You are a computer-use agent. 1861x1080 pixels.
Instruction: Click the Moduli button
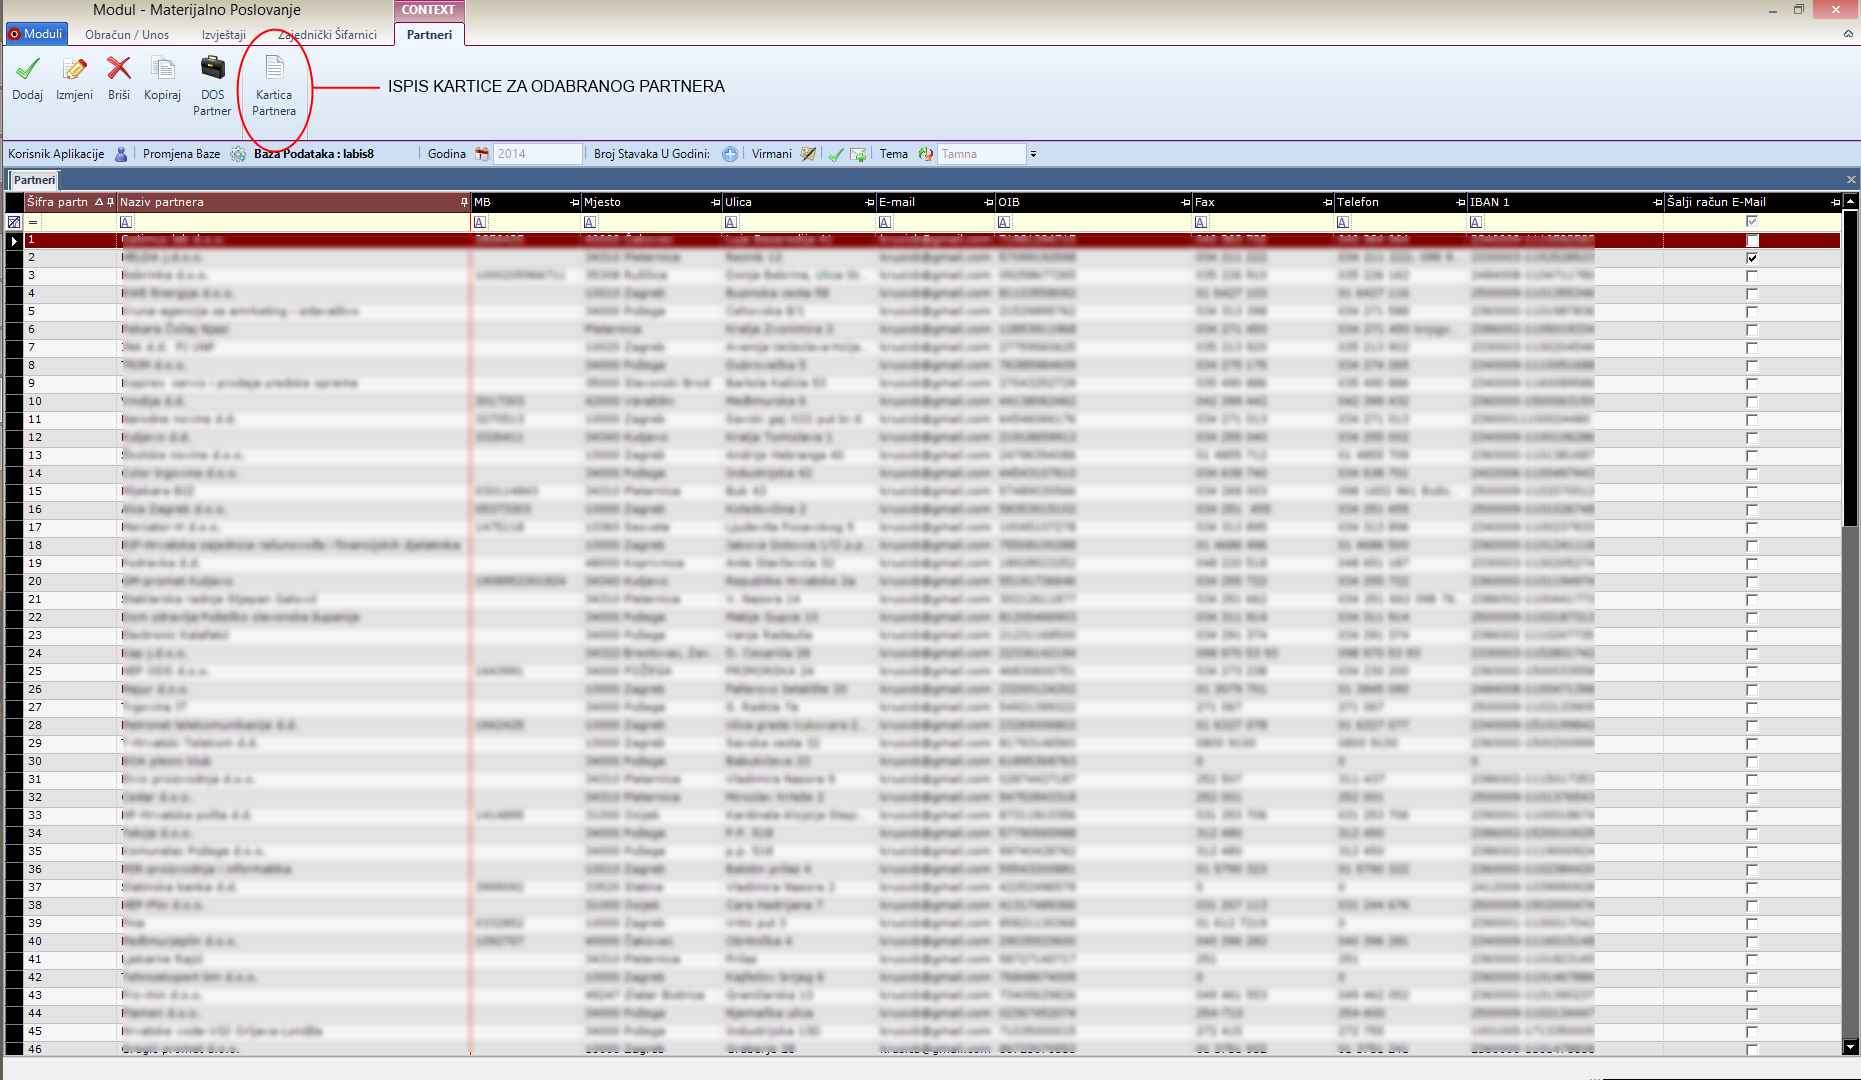(x=37, y=34)
